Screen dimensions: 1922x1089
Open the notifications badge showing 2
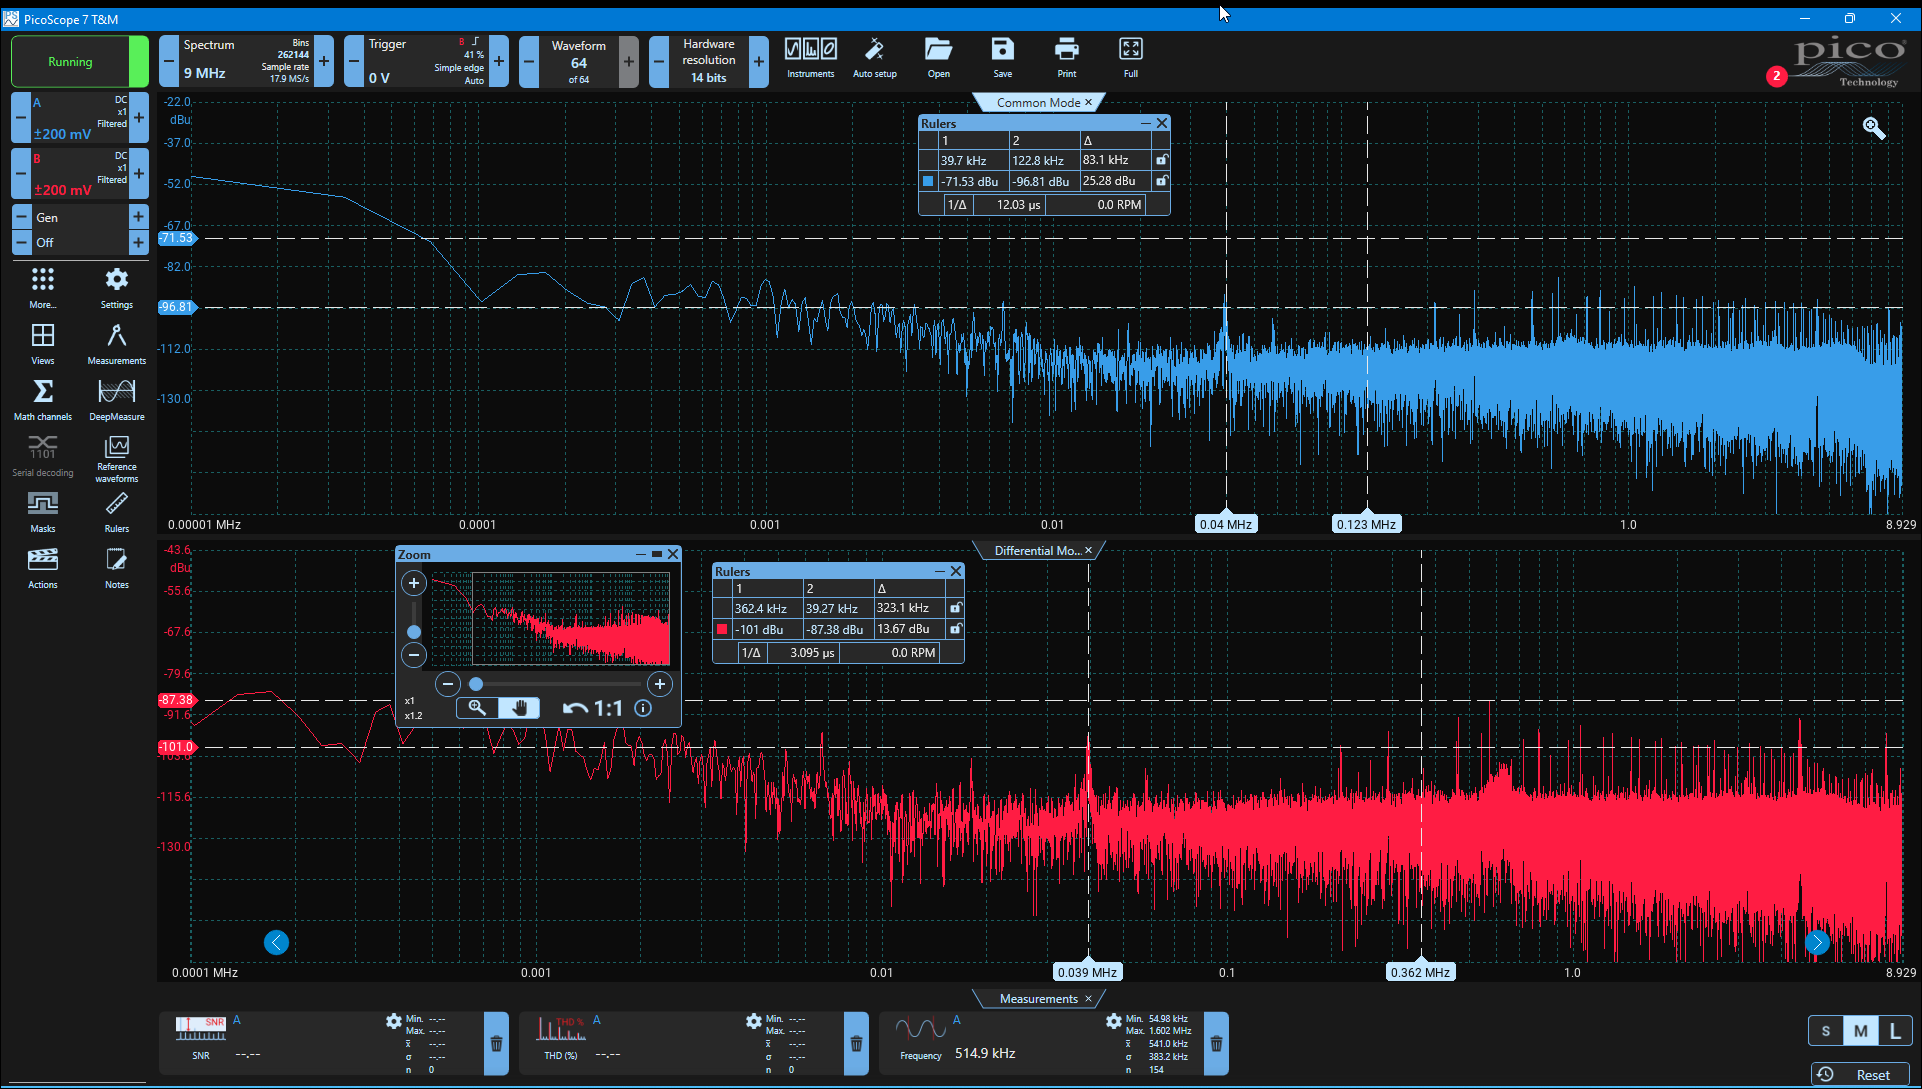tap(1776, 76)
